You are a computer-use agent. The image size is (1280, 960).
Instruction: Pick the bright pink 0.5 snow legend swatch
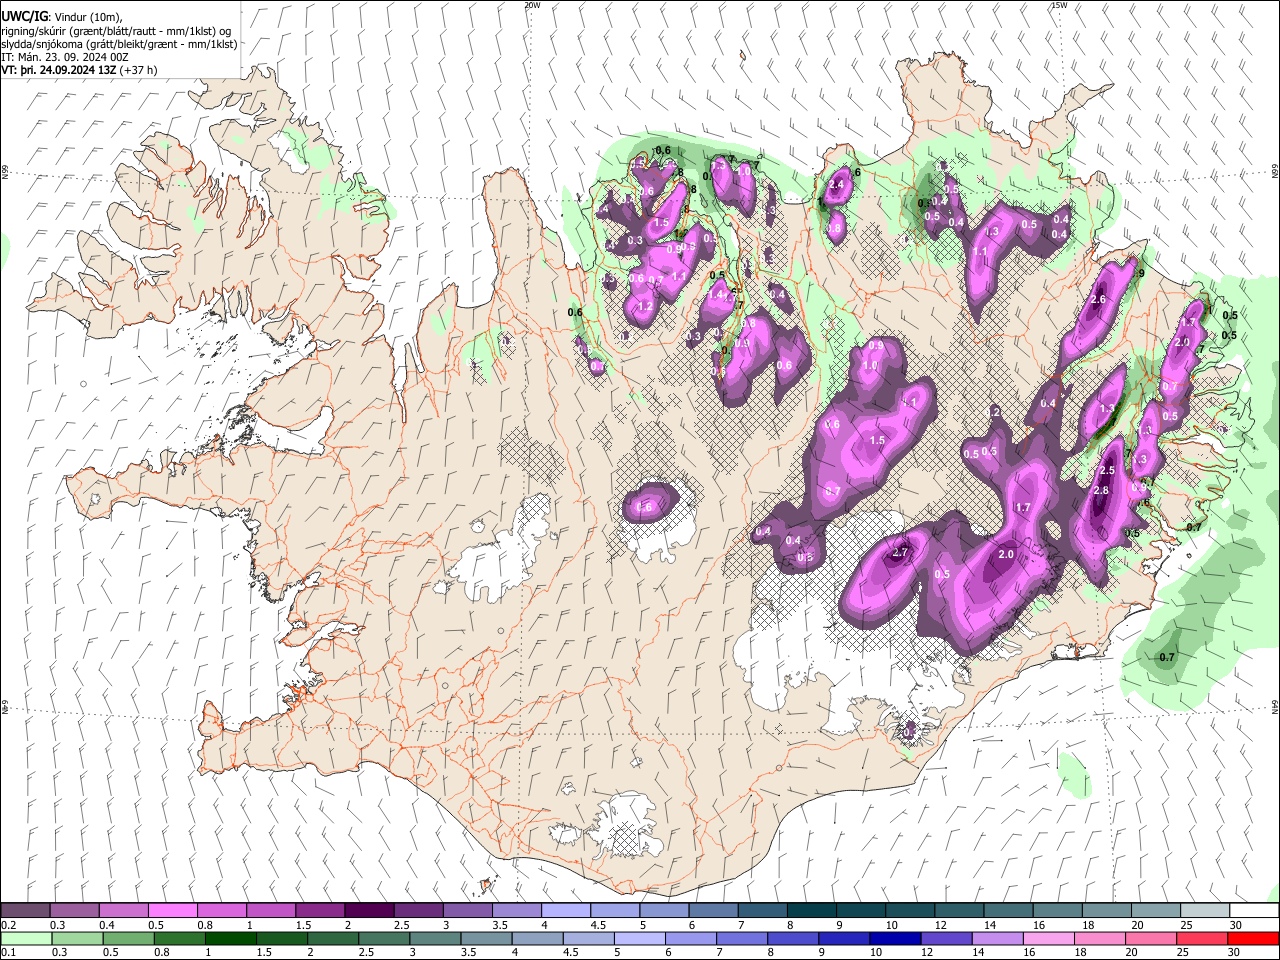tap(172, 910)
